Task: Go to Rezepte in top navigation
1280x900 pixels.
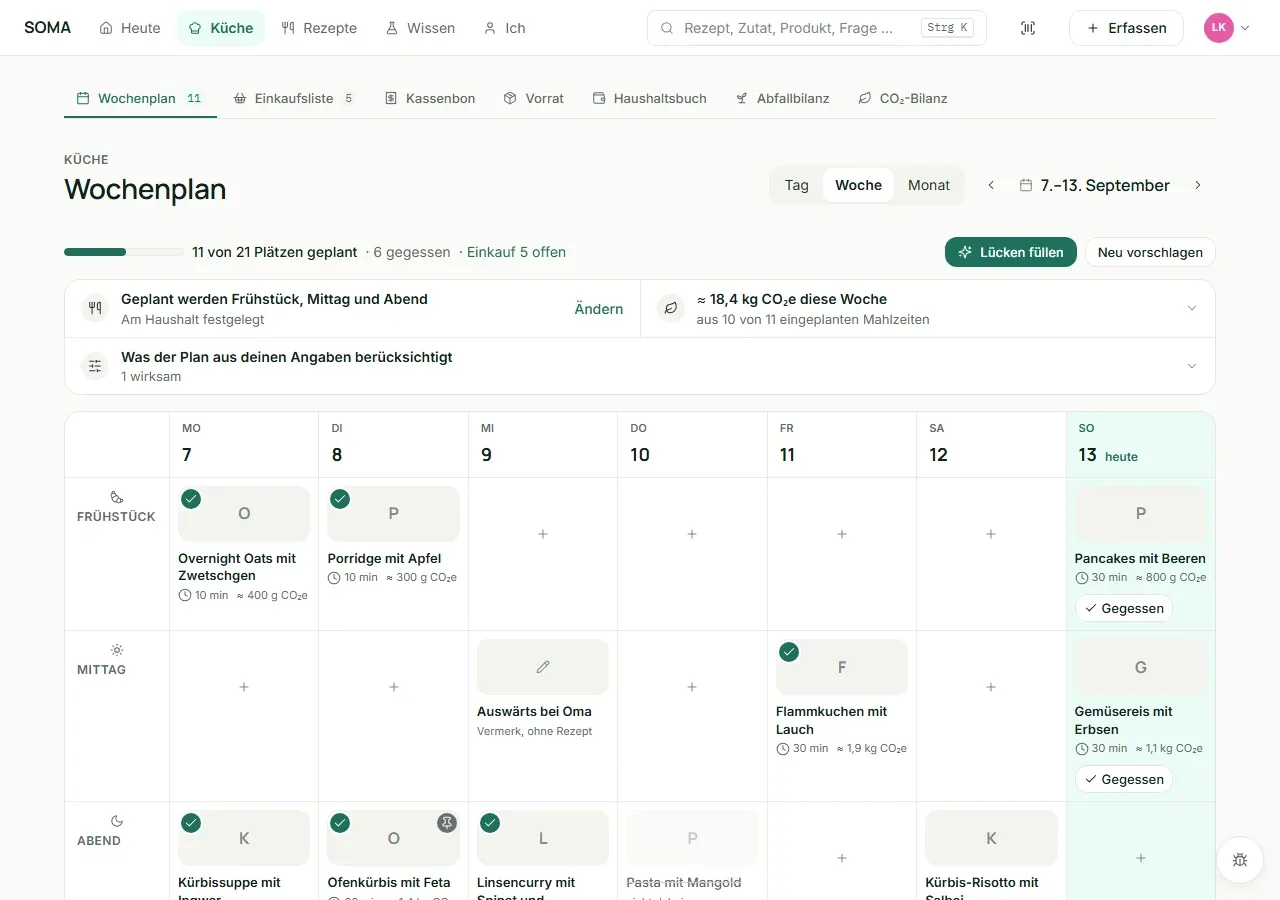Action: pos(319,28)
